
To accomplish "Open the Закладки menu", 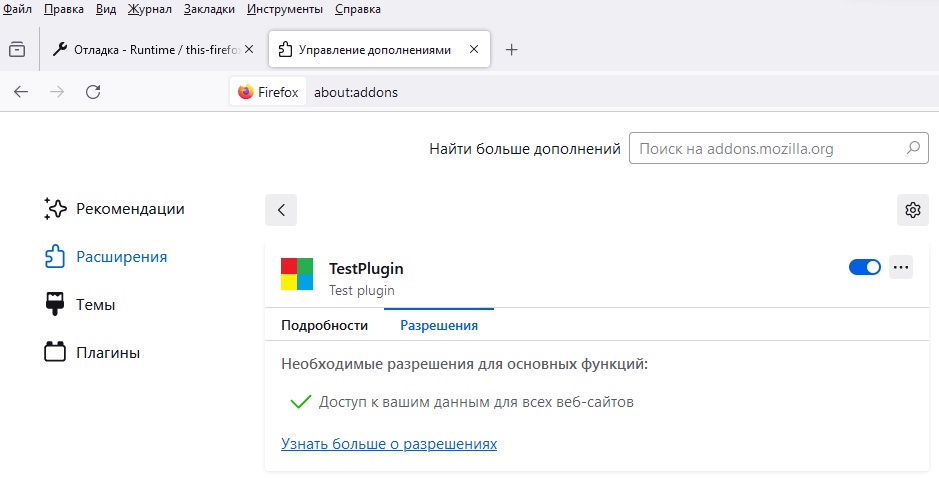I will pyautogui.click(x=209, y=9).
